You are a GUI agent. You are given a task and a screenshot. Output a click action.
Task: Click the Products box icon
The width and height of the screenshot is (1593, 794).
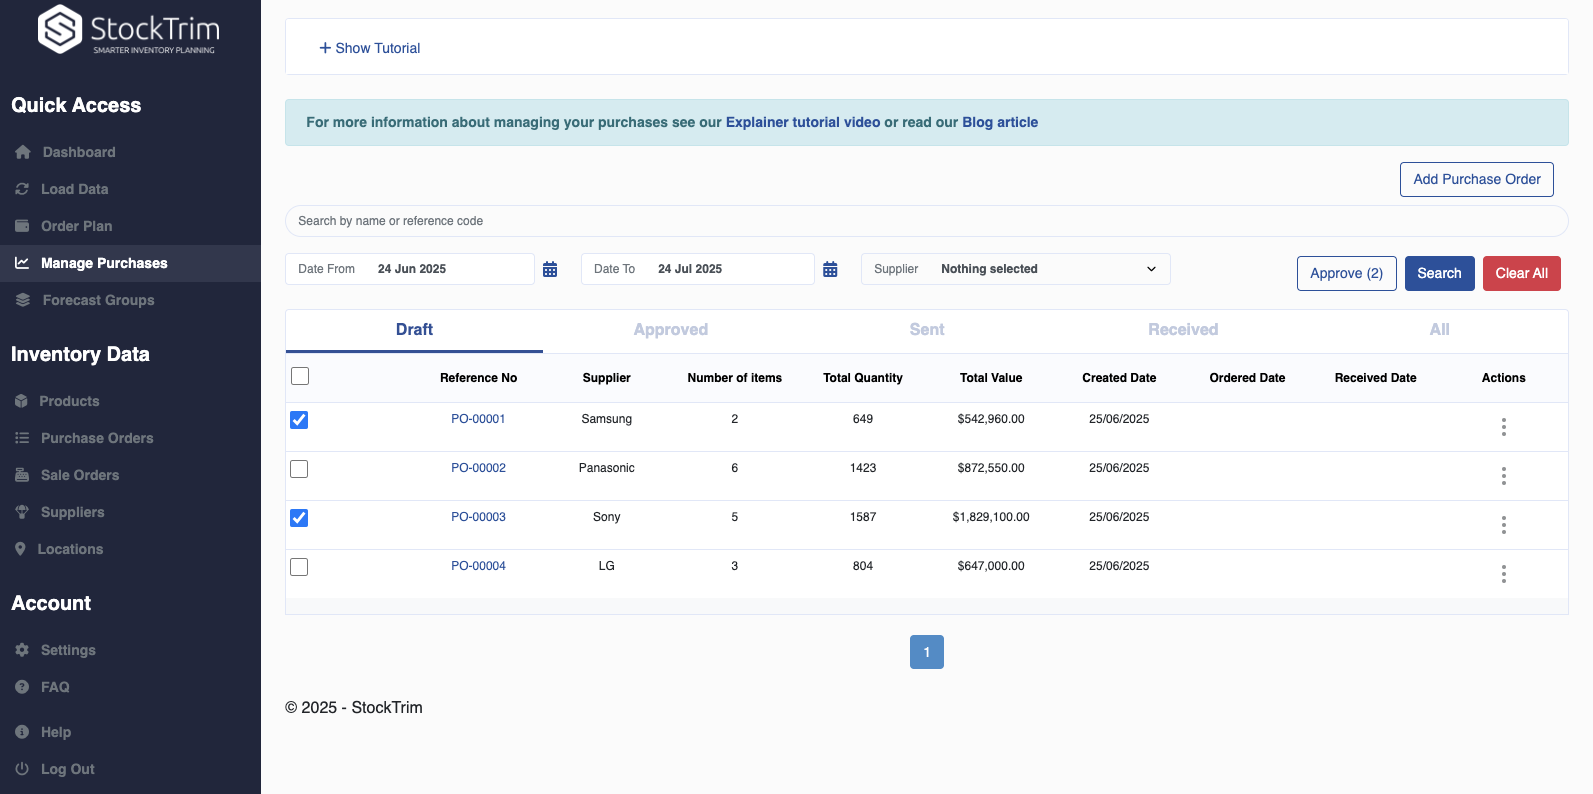click(21, 401)
